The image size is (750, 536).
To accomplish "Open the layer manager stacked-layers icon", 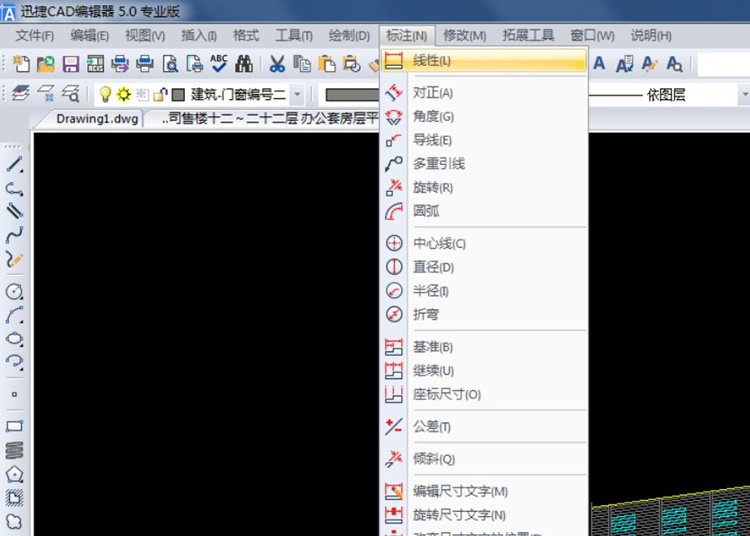I will pos(21,94).
